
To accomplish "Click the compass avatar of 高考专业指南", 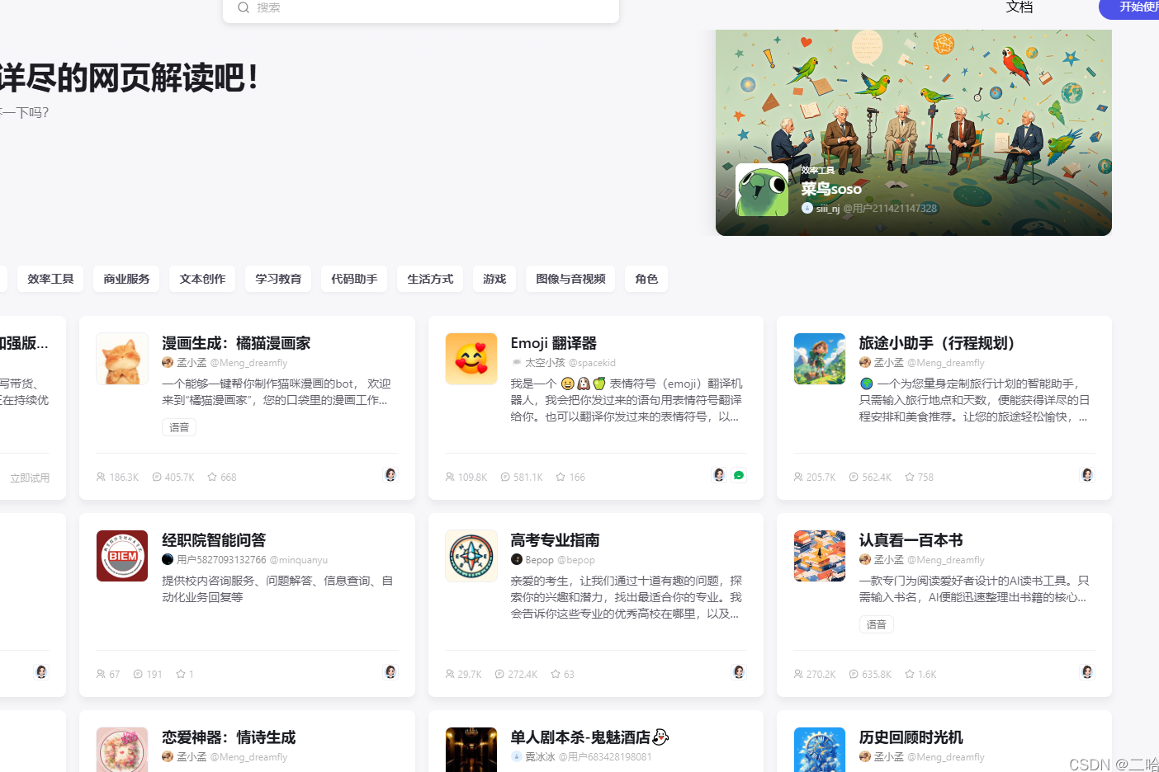I will (x=471, y=556).
